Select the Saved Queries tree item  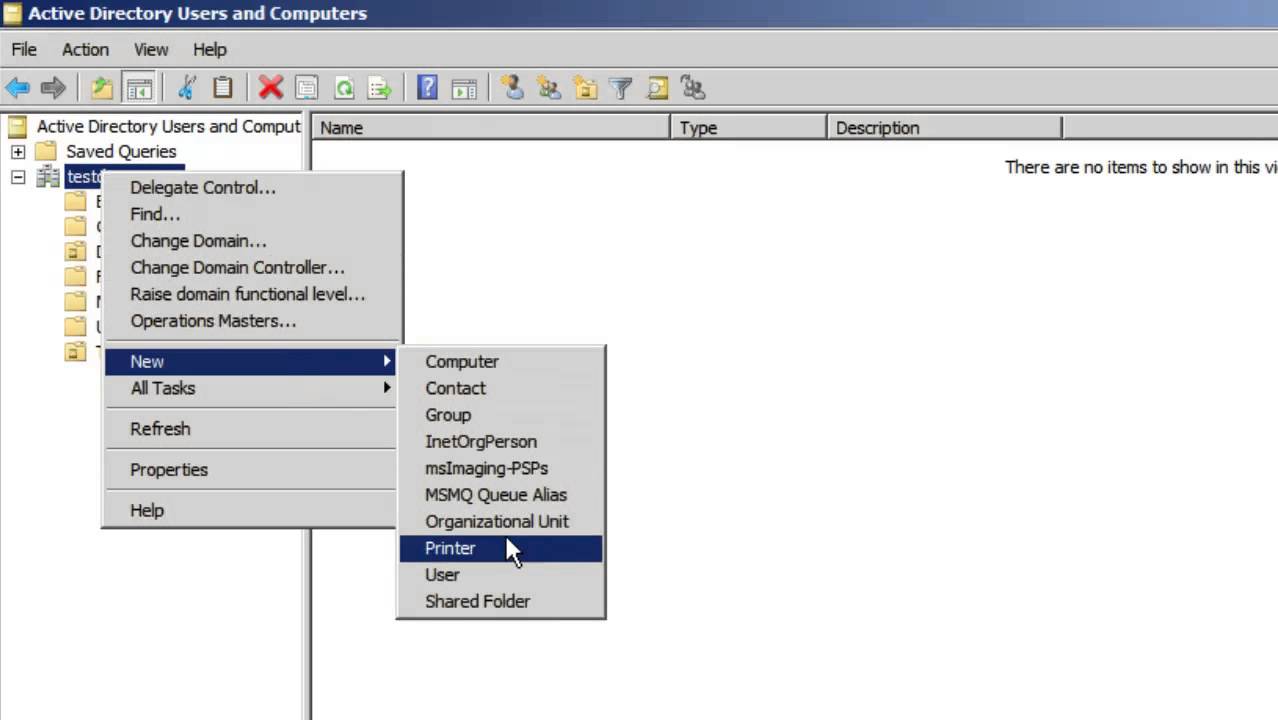[x=121, y=152]
